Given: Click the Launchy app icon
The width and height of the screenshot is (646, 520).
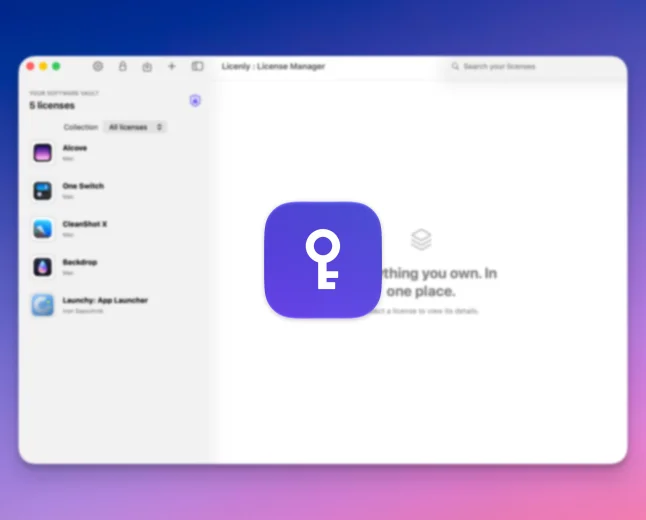Looking at the screenshot, I should pos(42,305).
